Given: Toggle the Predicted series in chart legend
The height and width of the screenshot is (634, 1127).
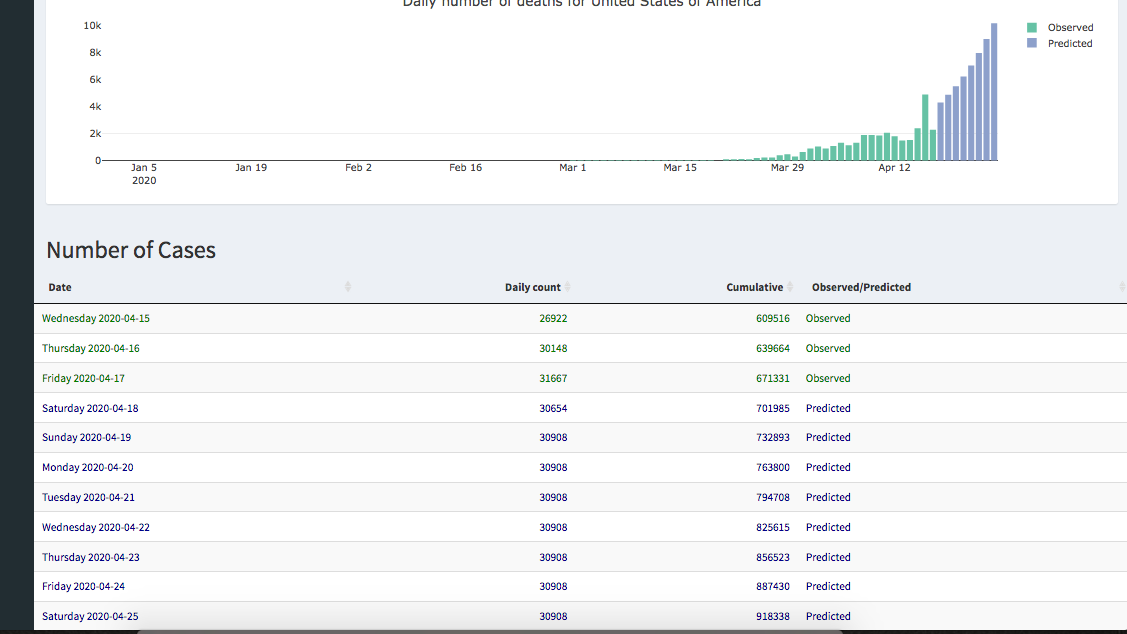Looking at the screenshot, I should pos(1070,44).
